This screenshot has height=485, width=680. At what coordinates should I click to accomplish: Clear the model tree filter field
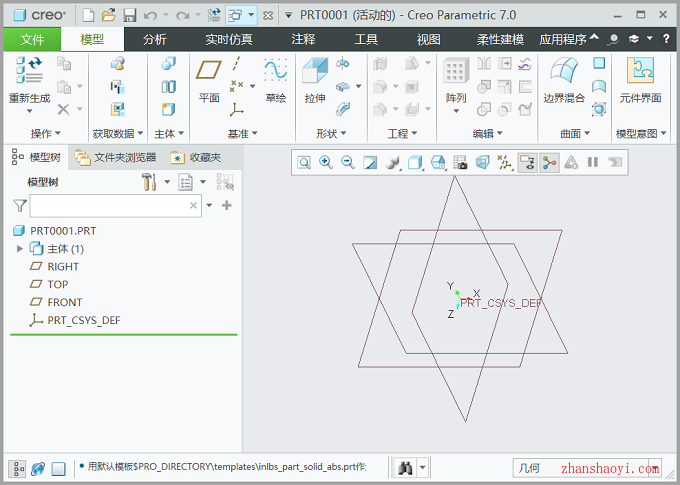193,206
